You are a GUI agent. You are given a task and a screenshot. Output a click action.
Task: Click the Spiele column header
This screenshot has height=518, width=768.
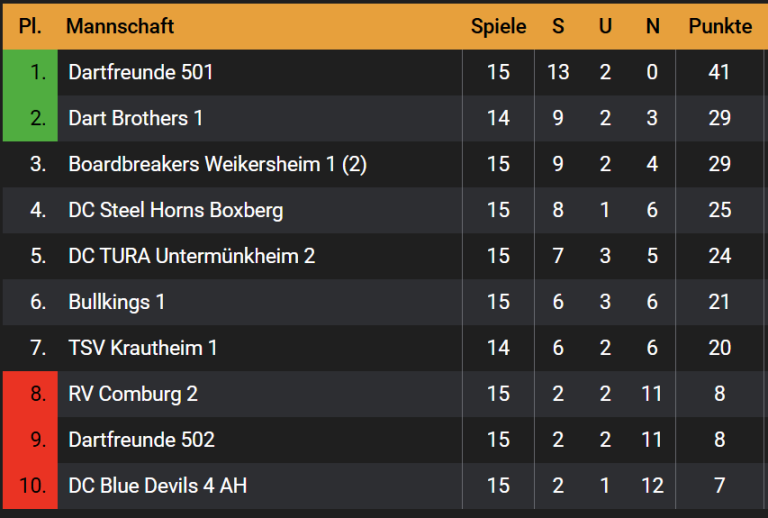[x=498, y=26]
